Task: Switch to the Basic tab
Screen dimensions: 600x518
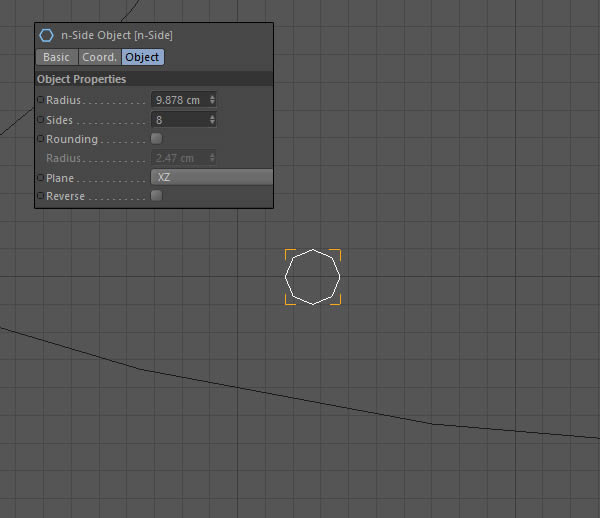Action: 57,57
